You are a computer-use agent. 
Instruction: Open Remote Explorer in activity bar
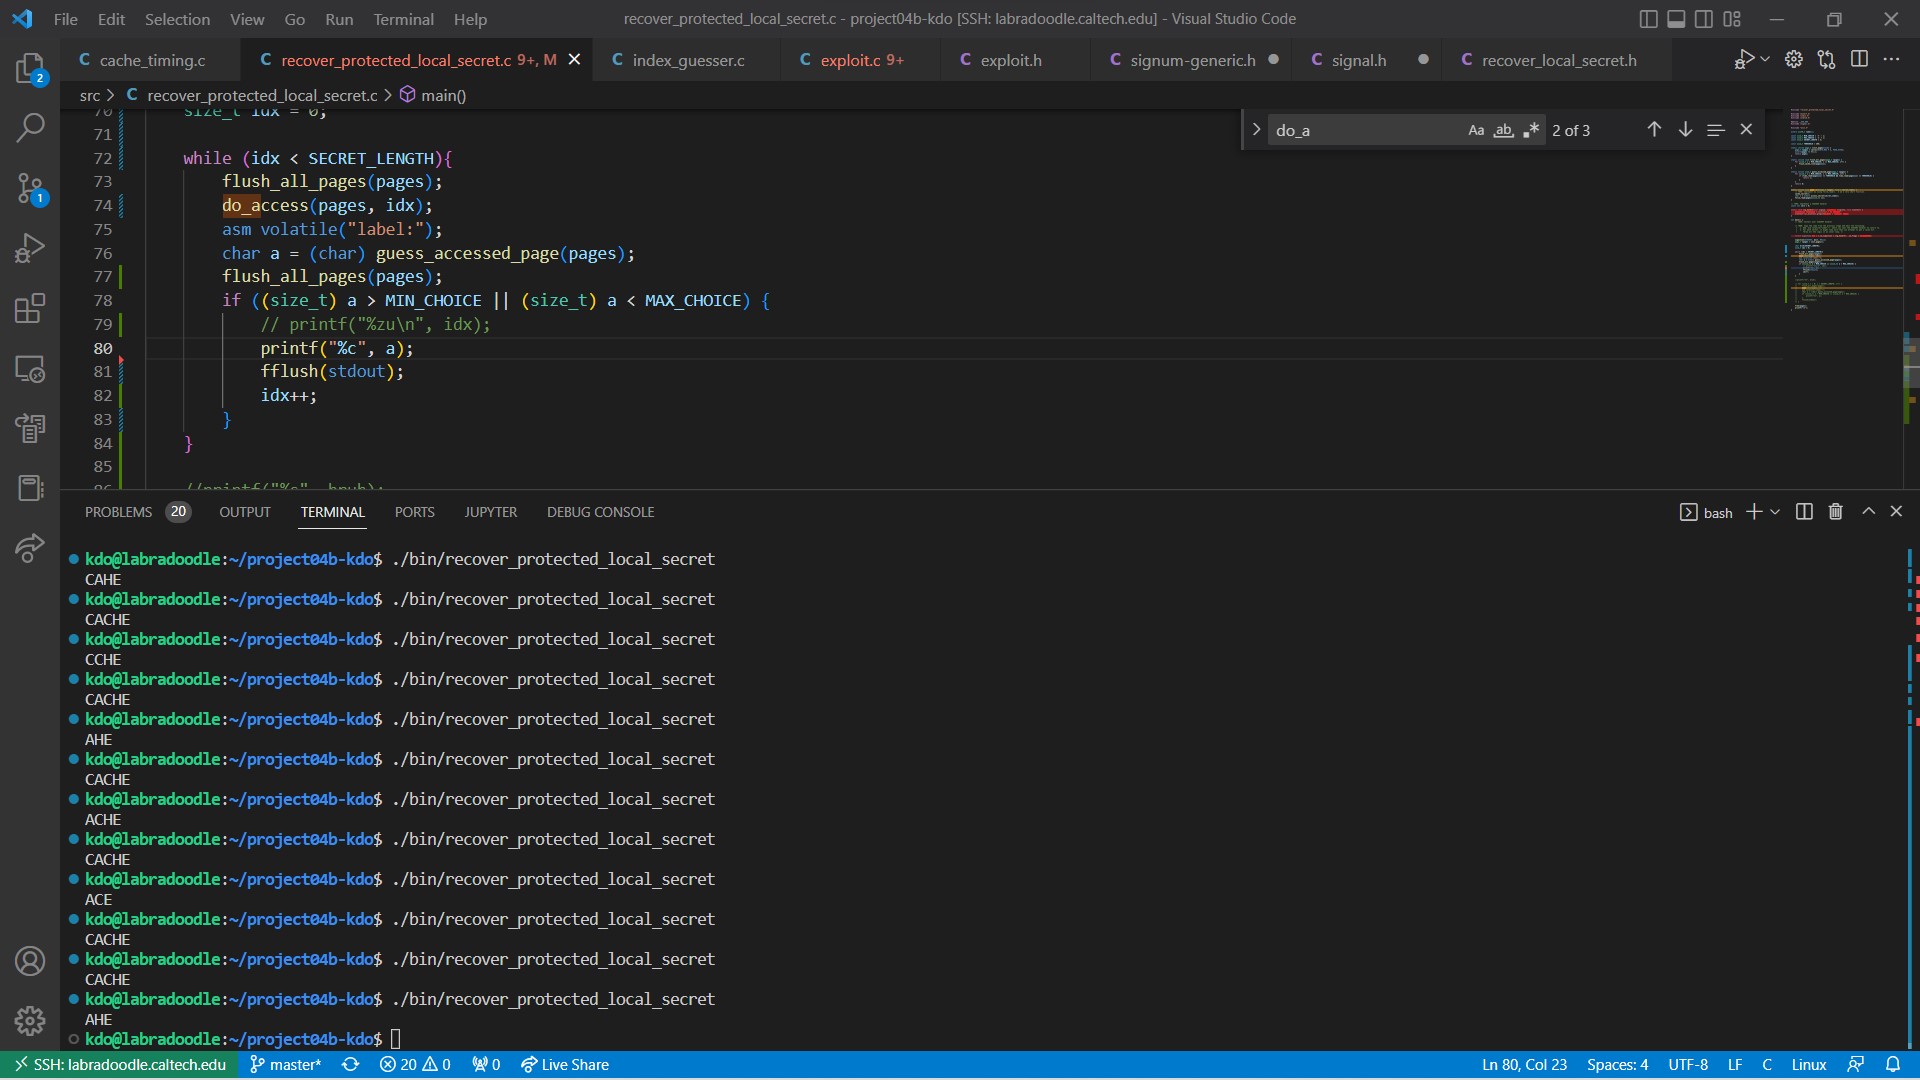click(30, 369)
